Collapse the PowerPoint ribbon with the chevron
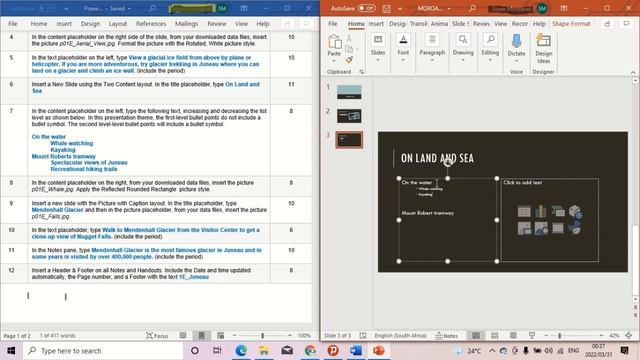The width and height of the screenshot is (640, 360). click(633, 72)
